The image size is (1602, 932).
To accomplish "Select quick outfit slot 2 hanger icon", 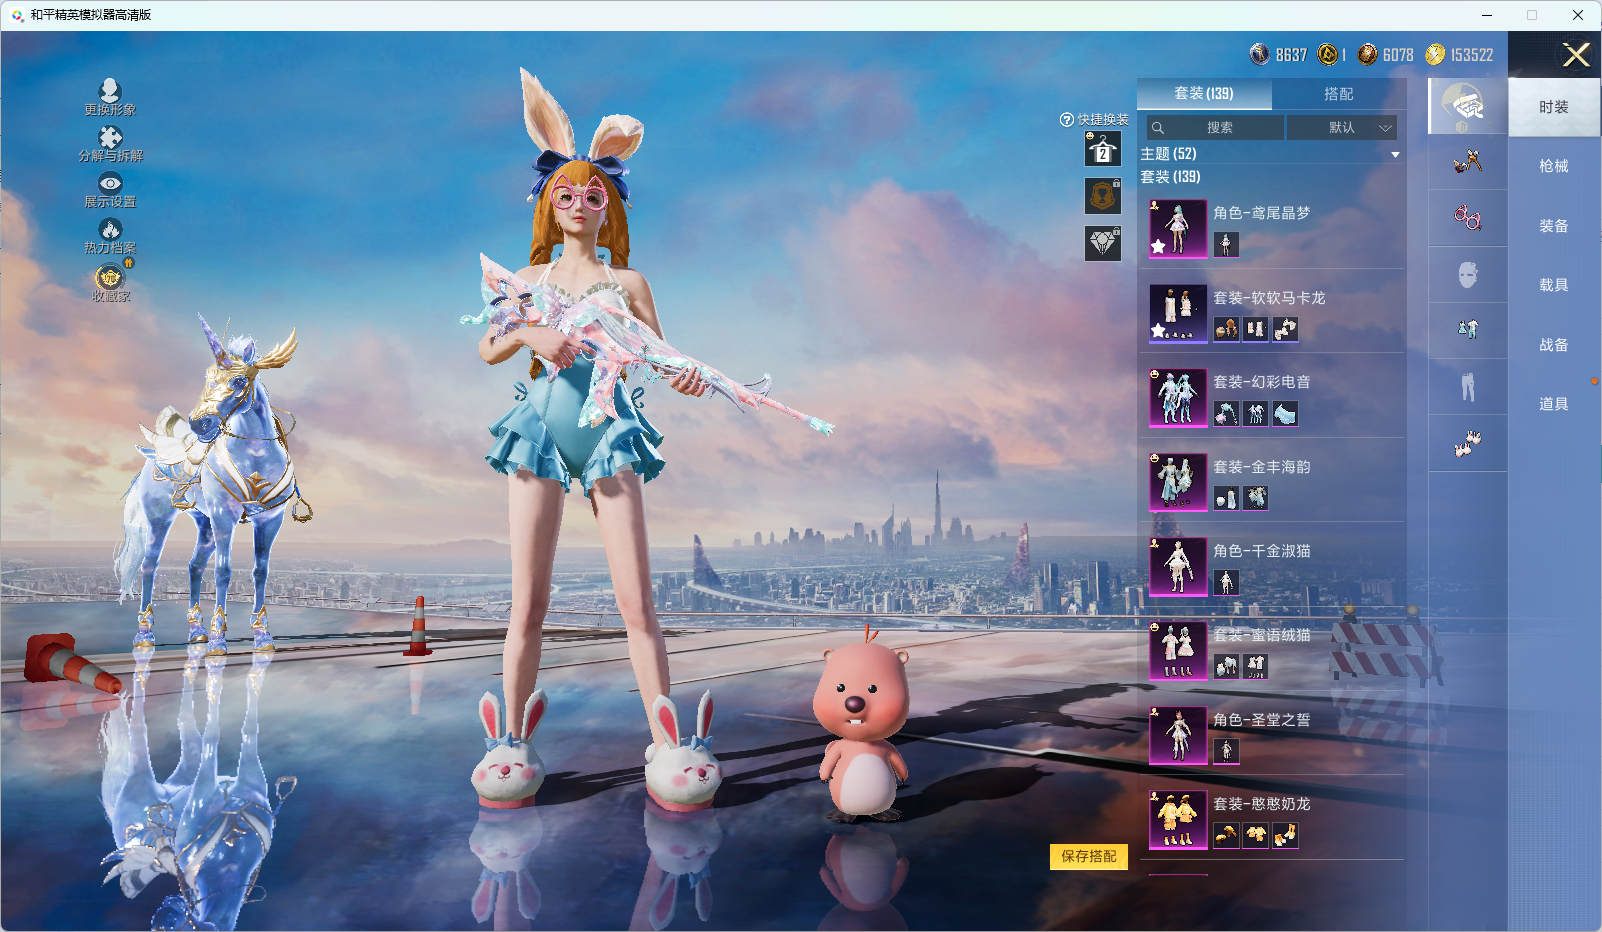I will point(1102,150).
